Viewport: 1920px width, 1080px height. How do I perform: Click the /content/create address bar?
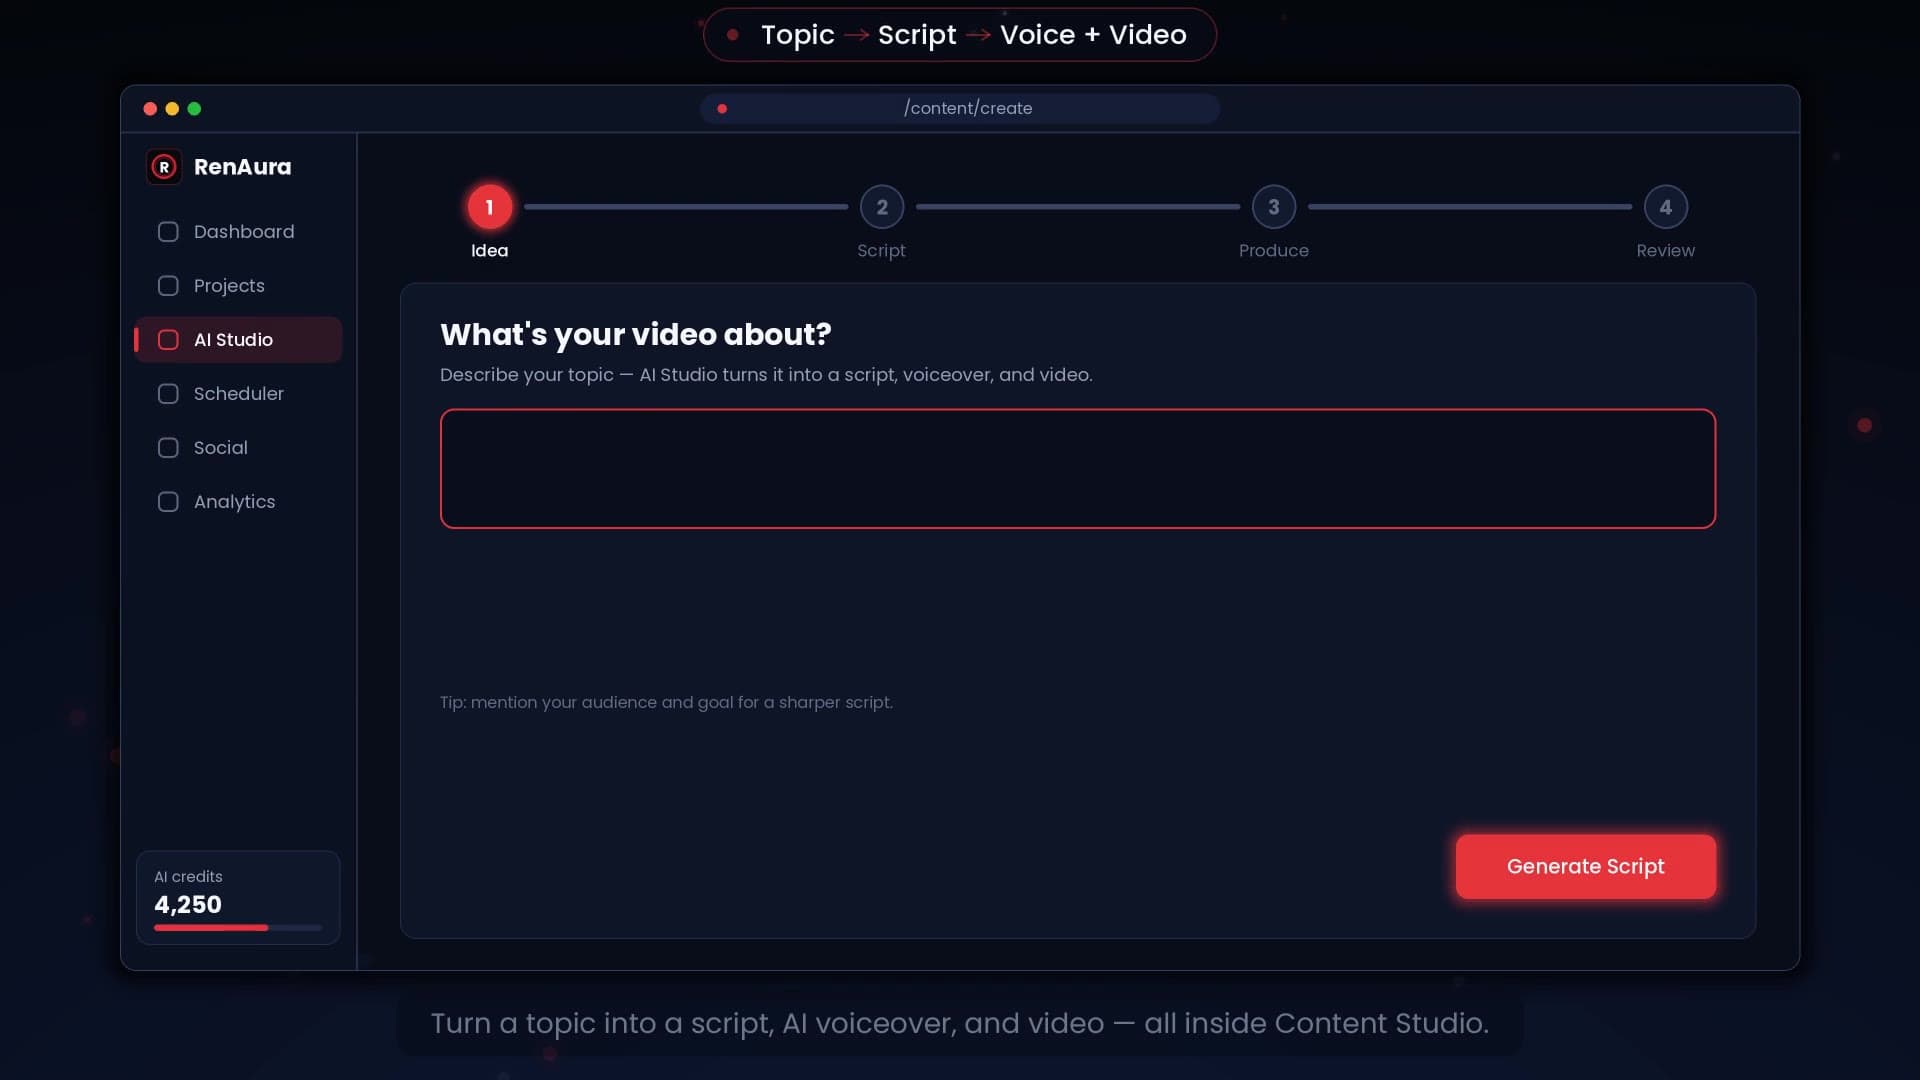pos(960,108)
